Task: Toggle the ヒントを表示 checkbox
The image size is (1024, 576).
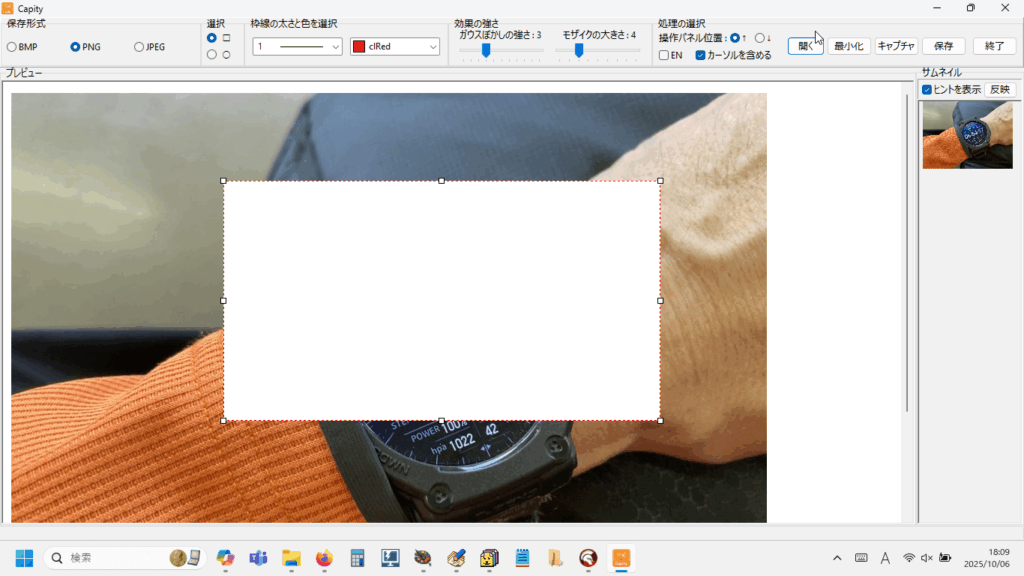Action: pyautogui.click(x=927, y=90)
